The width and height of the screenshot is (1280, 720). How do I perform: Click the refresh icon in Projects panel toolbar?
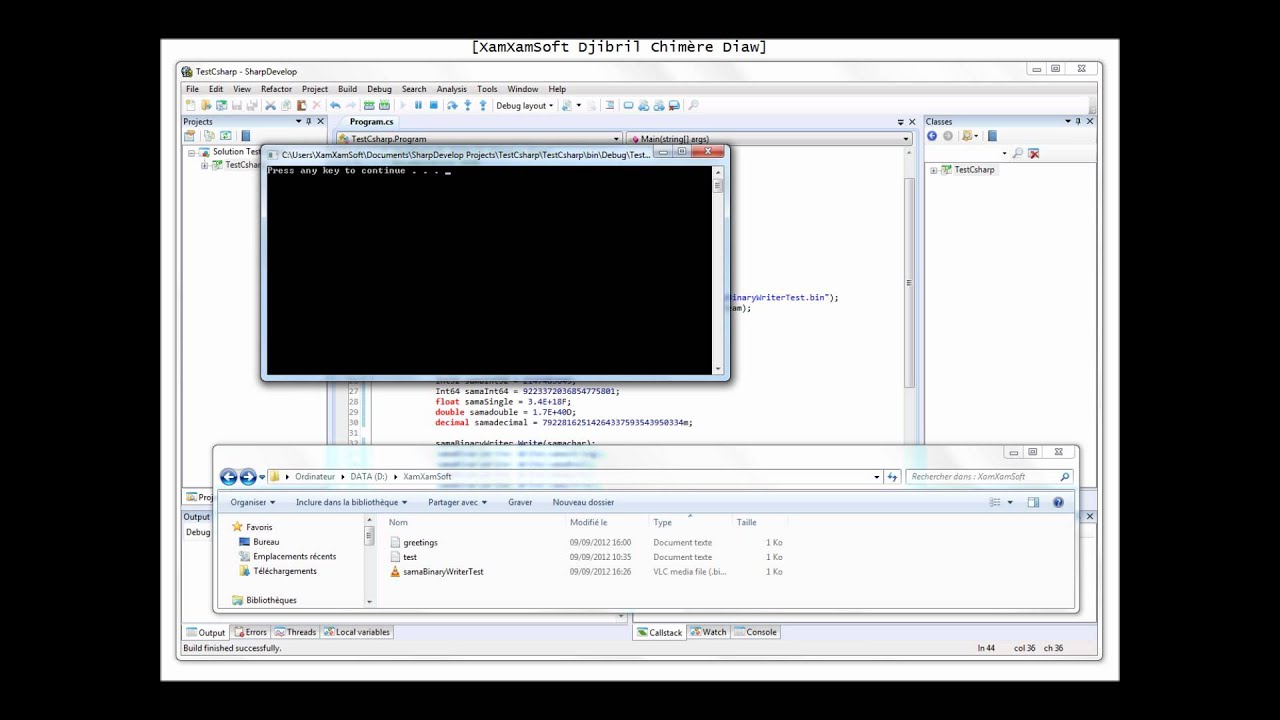(225, 136)
